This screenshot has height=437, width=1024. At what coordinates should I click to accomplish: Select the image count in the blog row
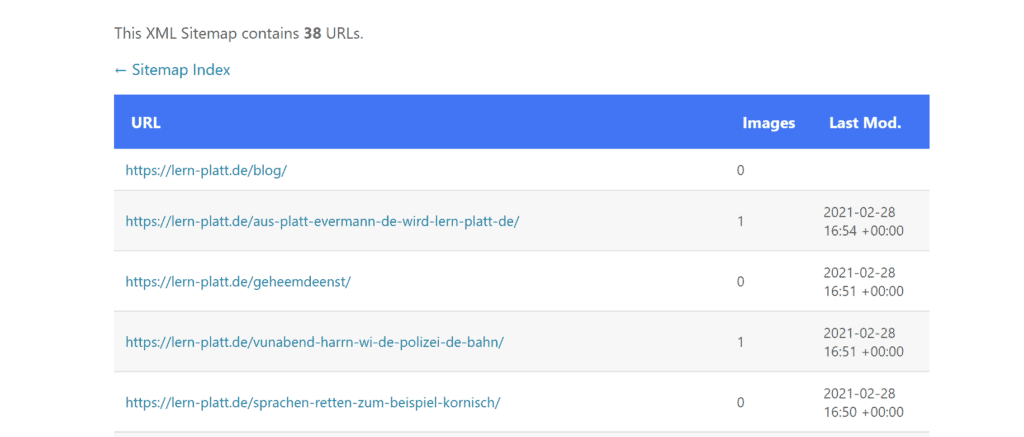click(741, 170)
